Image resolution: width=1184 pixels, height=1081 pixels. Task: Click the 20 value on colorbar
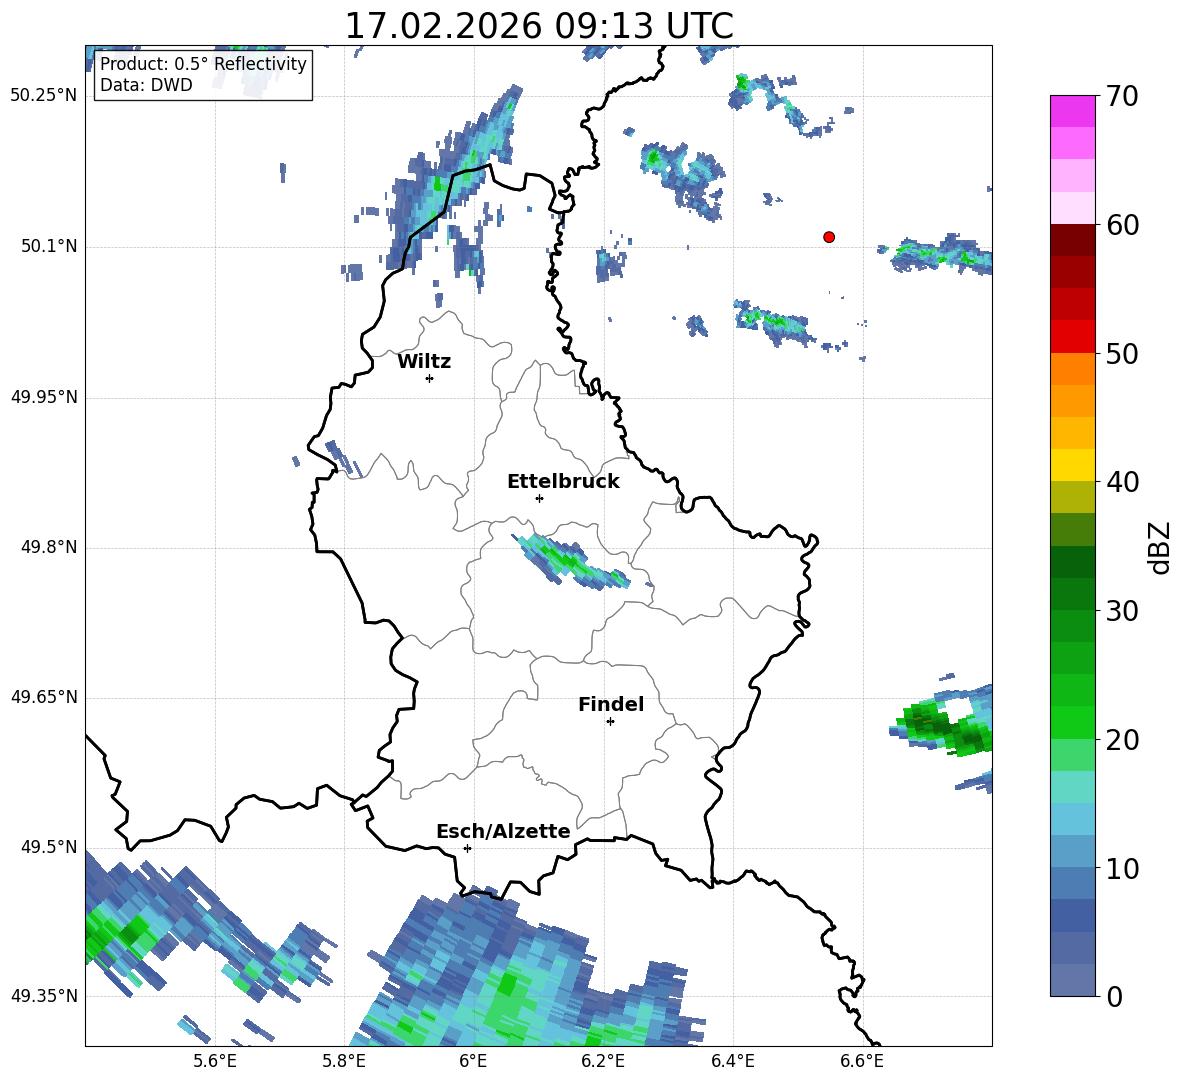(1122, 739)
